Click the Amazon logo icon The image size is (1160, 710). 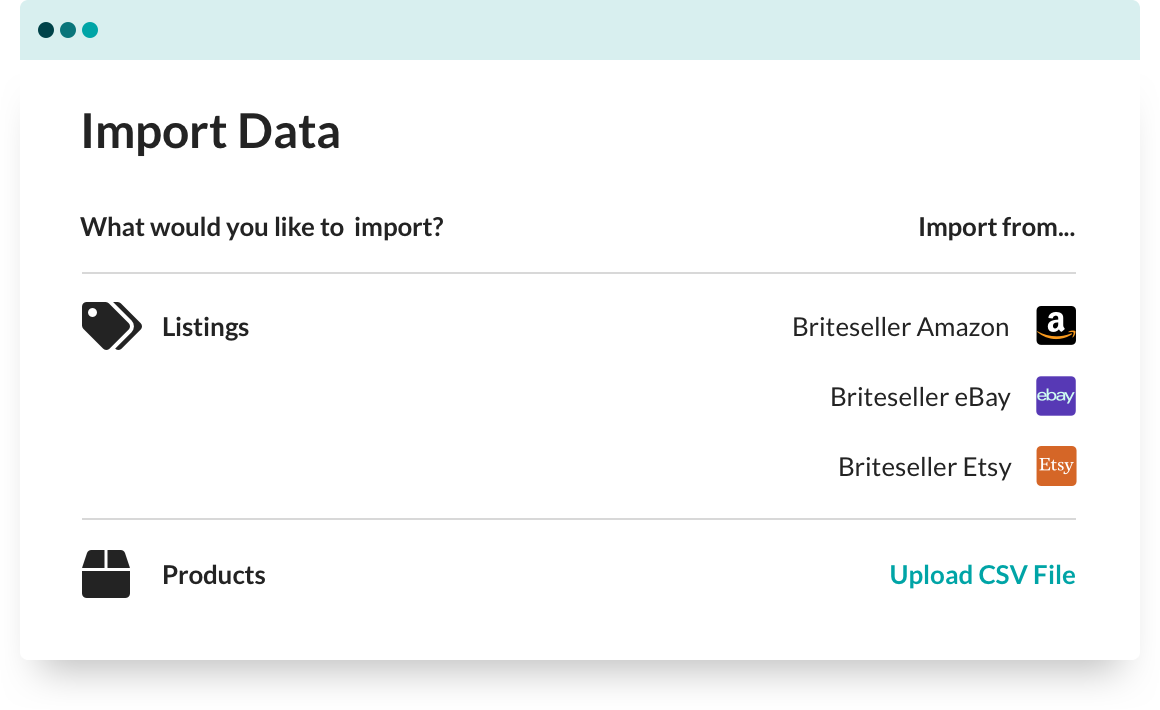1056,326
